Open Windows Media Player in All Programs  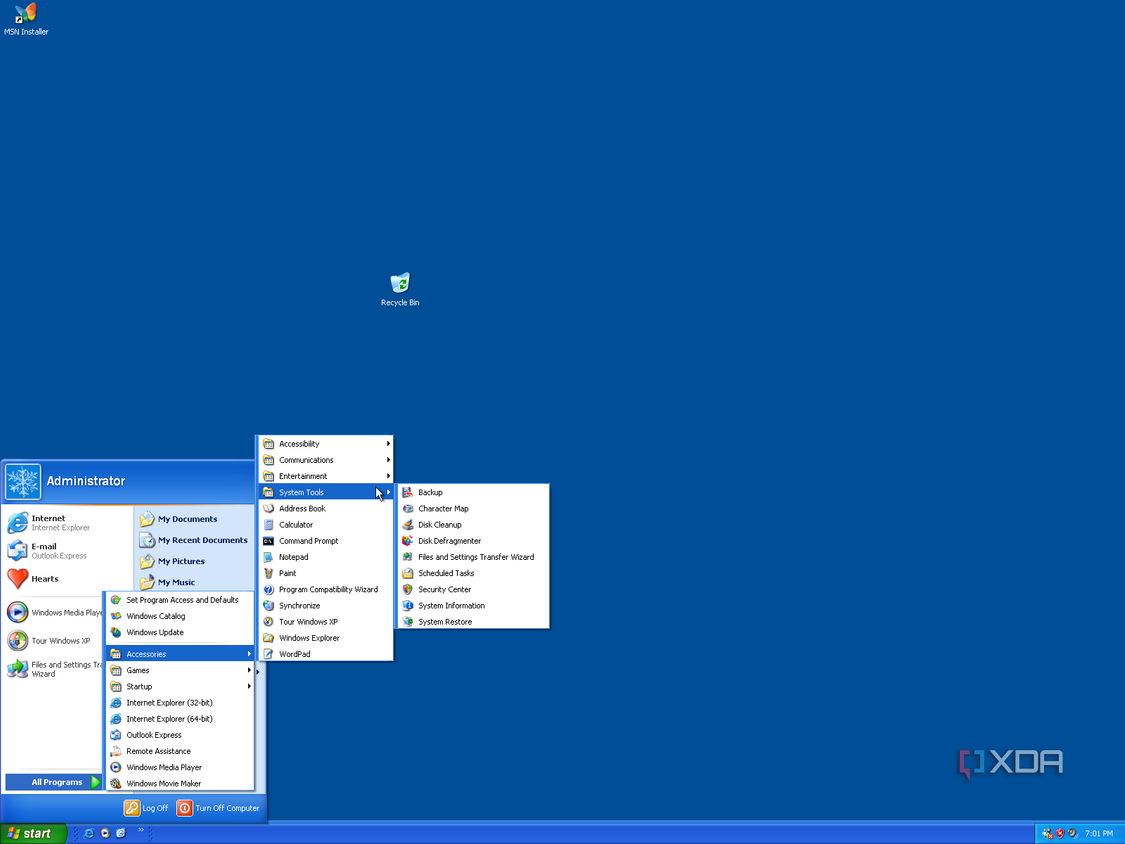[x=180, y=767]
